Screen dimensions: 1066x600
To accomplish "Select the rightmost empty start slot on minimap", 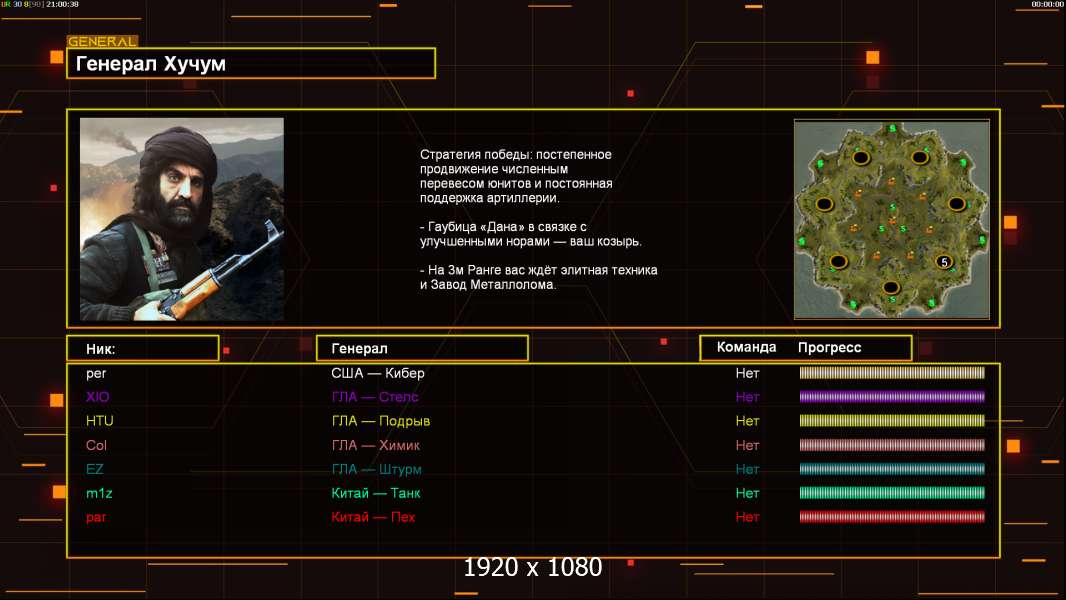I will (956, 204).
